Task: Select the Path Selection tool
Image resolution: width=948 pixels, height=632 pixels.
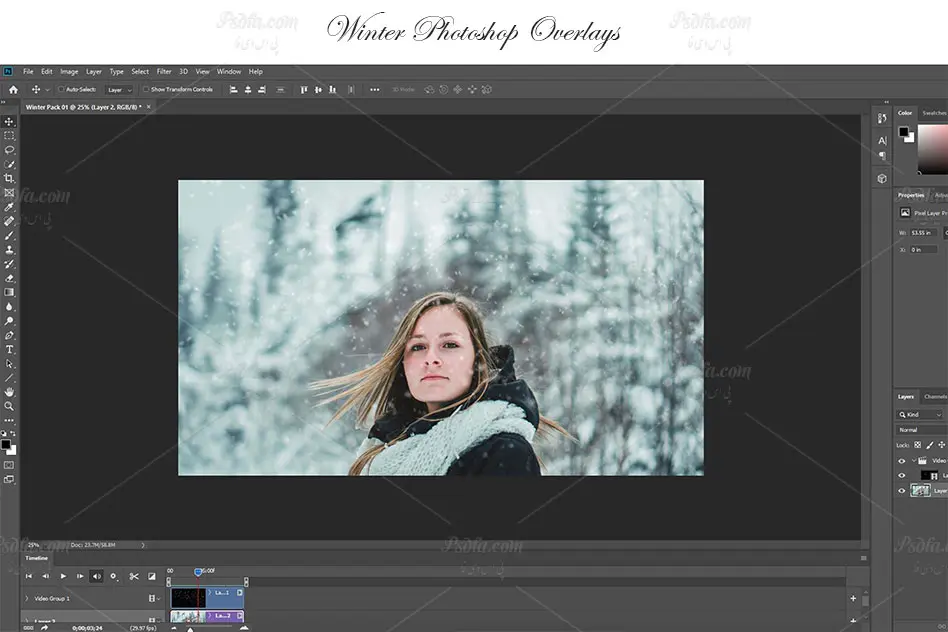Action: 9,364
